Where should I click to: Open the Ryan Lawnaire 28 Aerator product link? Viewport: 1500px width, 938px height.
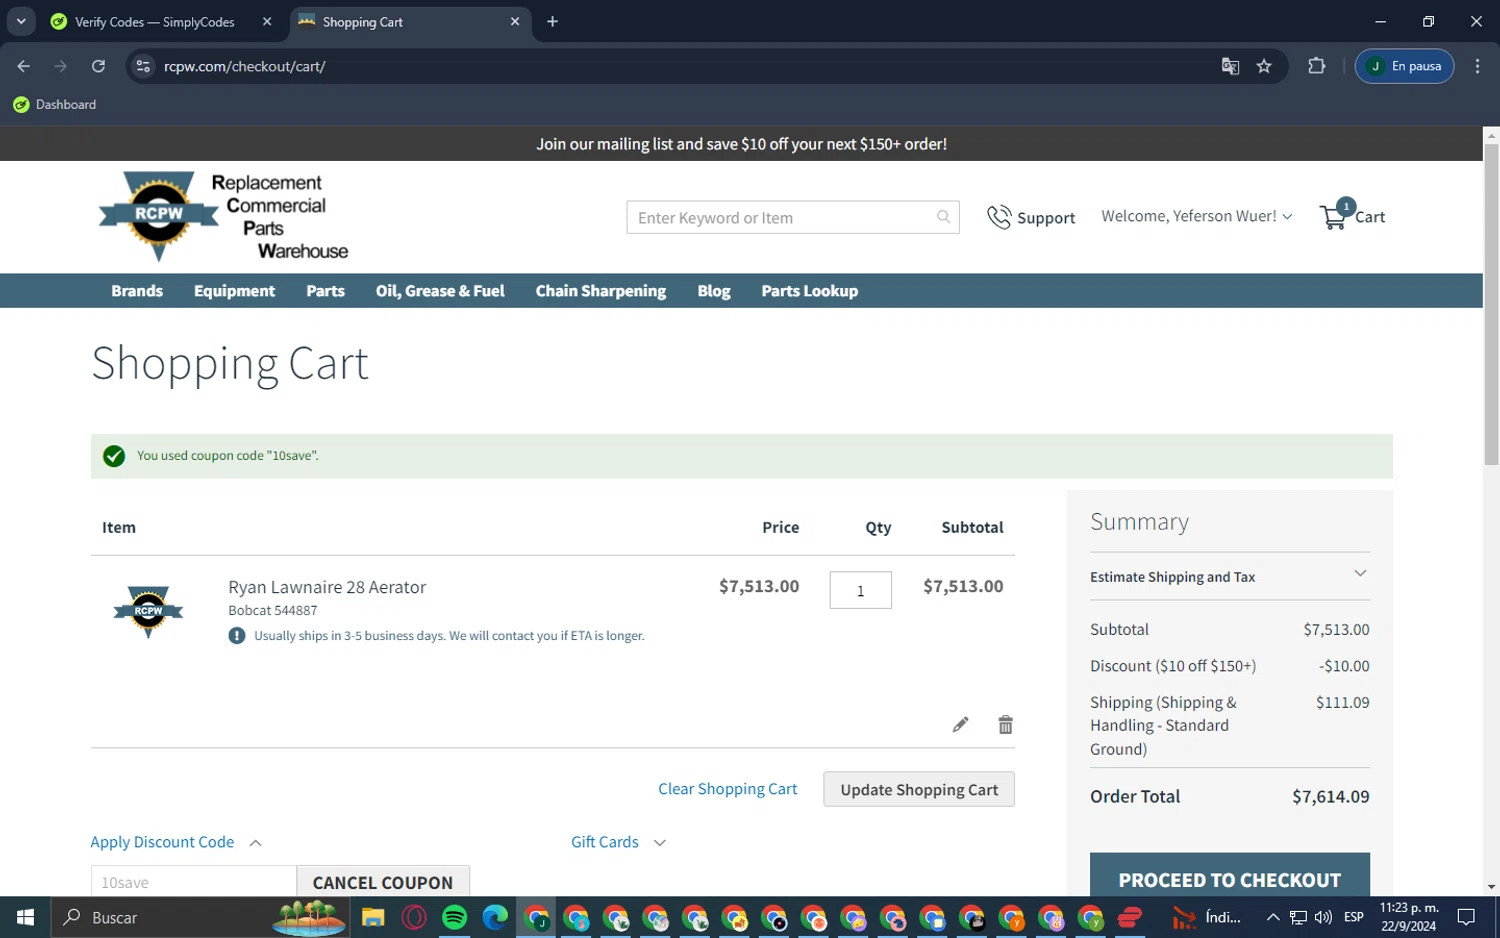pyautogui.click(x=327, y=587)
